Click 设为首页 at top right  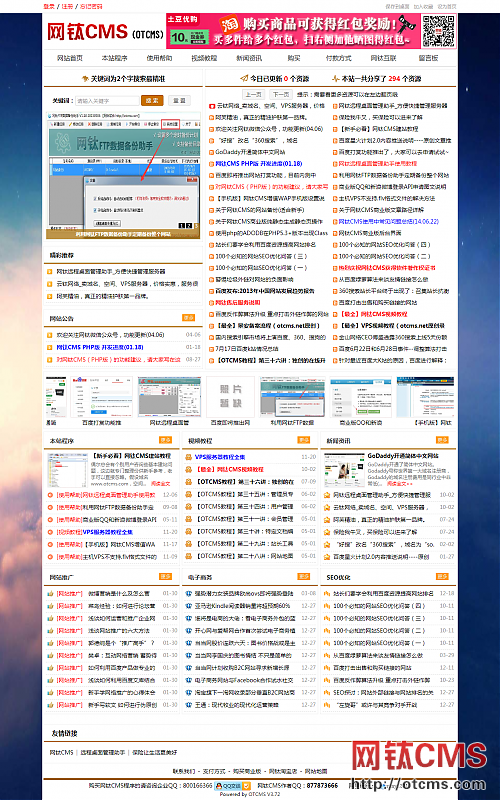click(x=447, y=7)
